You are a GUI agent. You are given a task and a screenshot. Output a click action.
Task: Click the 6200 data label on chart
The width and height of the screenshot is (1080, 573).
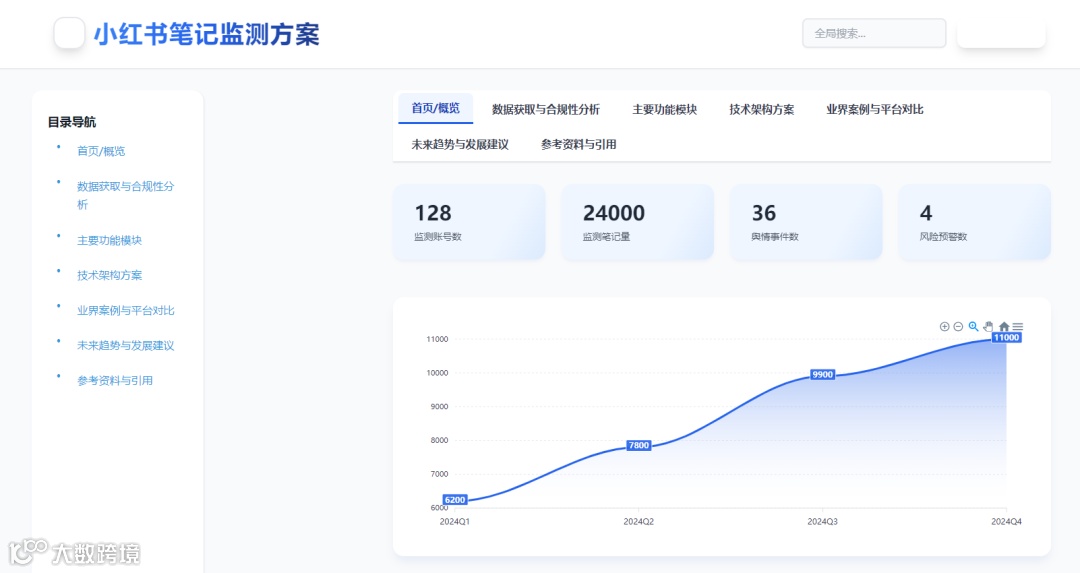coord(455,500)
